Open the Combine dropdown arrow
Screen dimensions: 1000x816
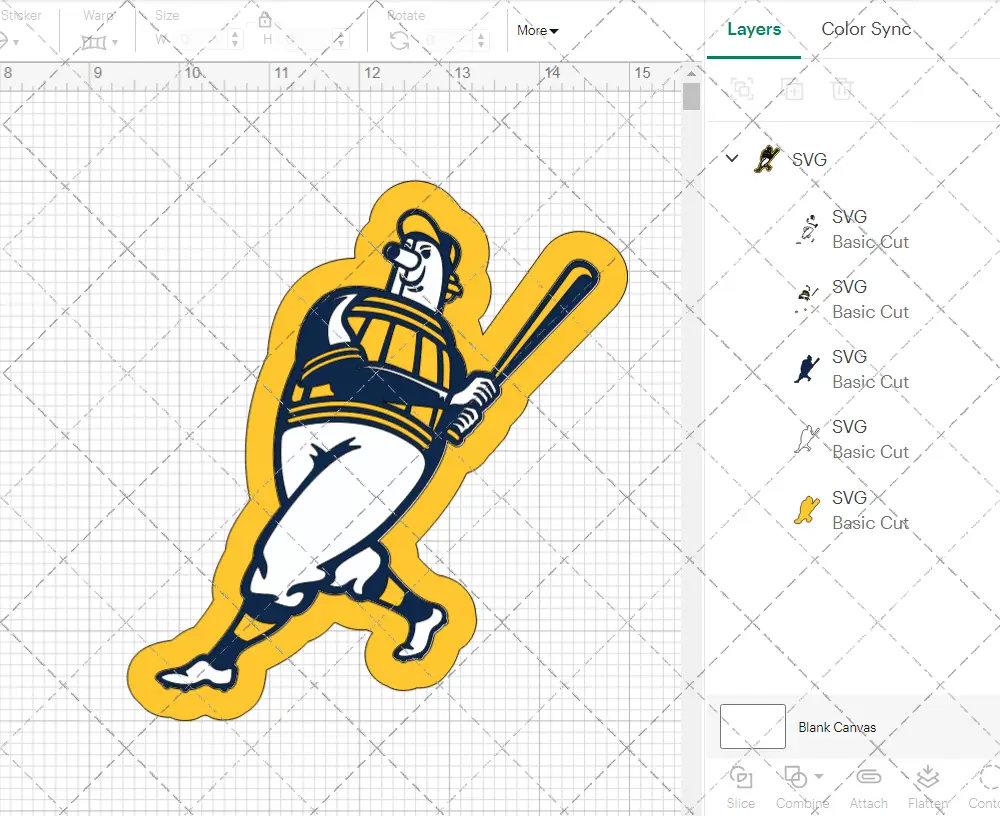(x=819, y=776)
